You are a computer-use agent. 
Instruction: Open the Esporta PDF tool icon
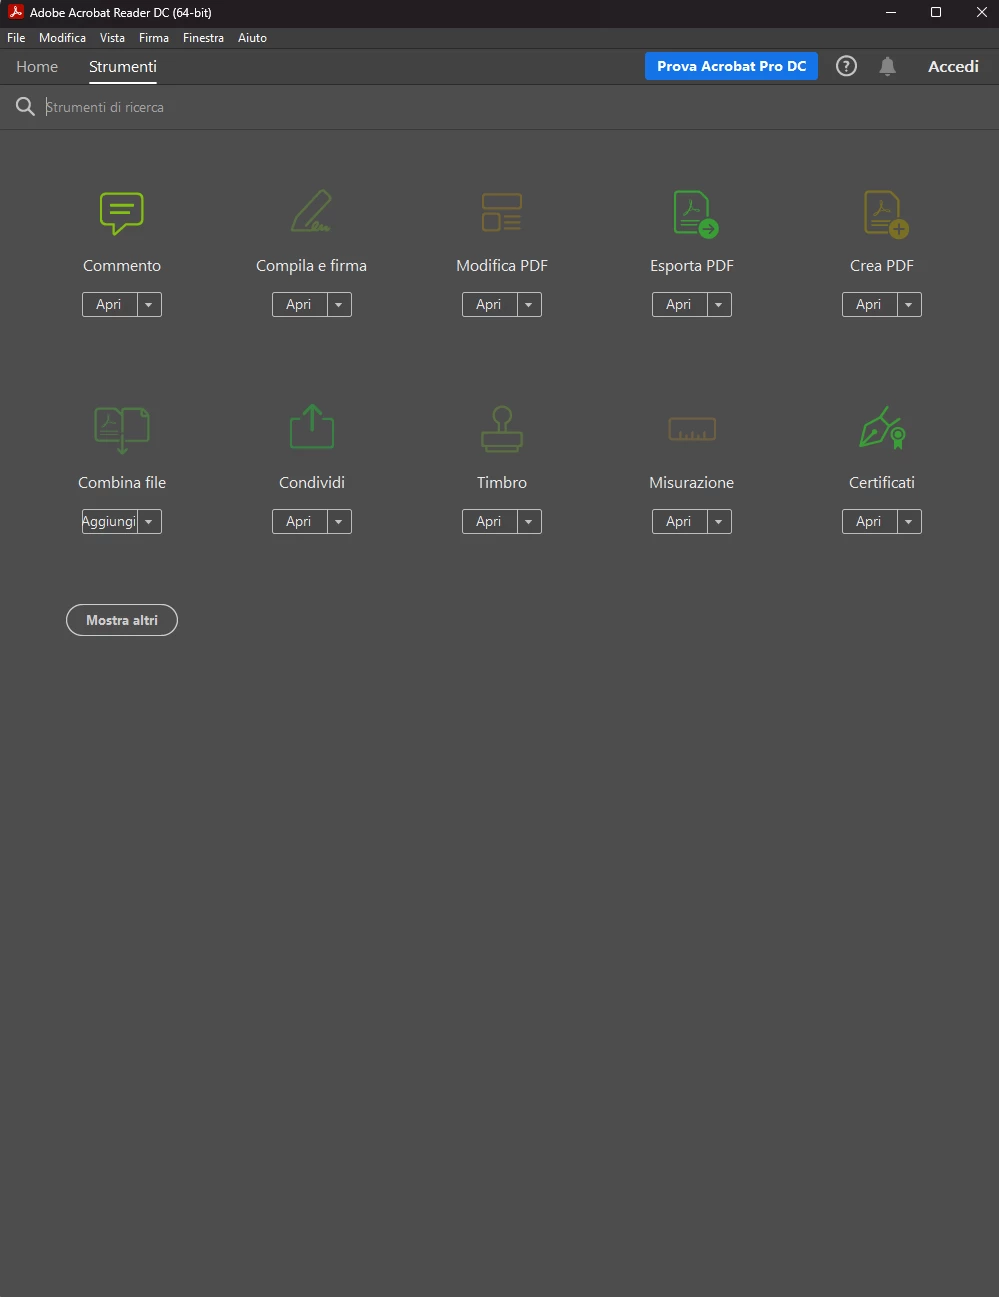coord(695,213)
